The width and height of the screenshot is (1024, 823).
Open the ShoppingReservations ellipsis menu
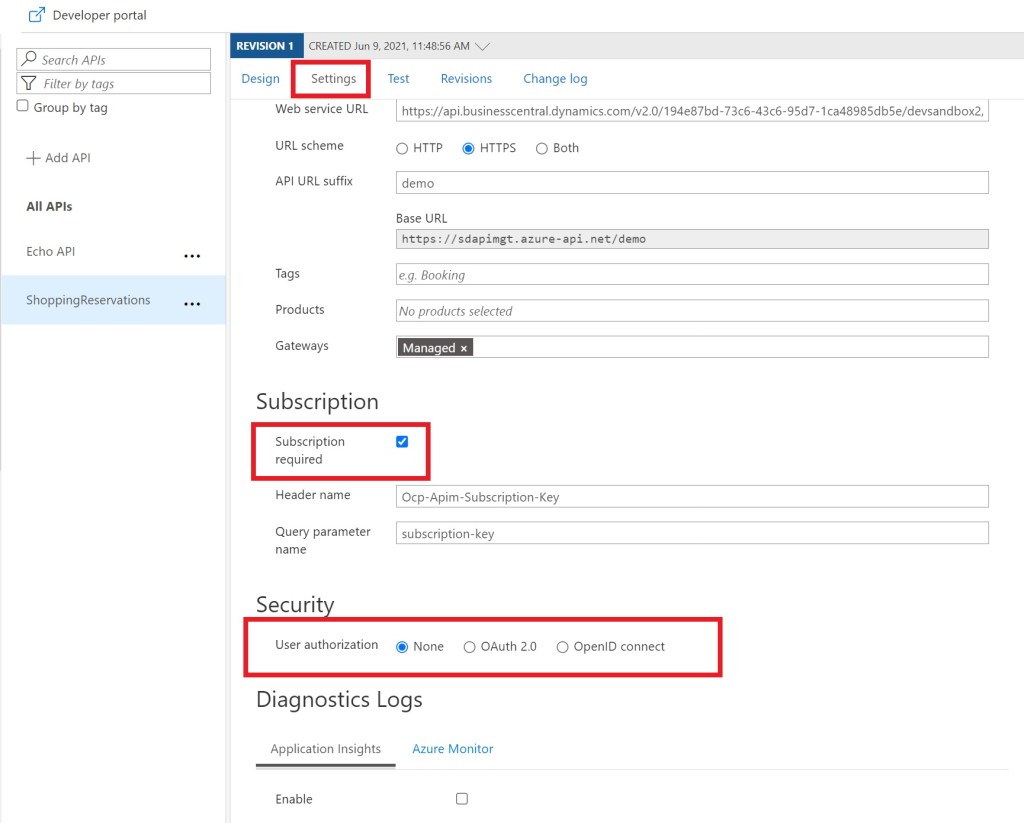(x=192, y=304)
